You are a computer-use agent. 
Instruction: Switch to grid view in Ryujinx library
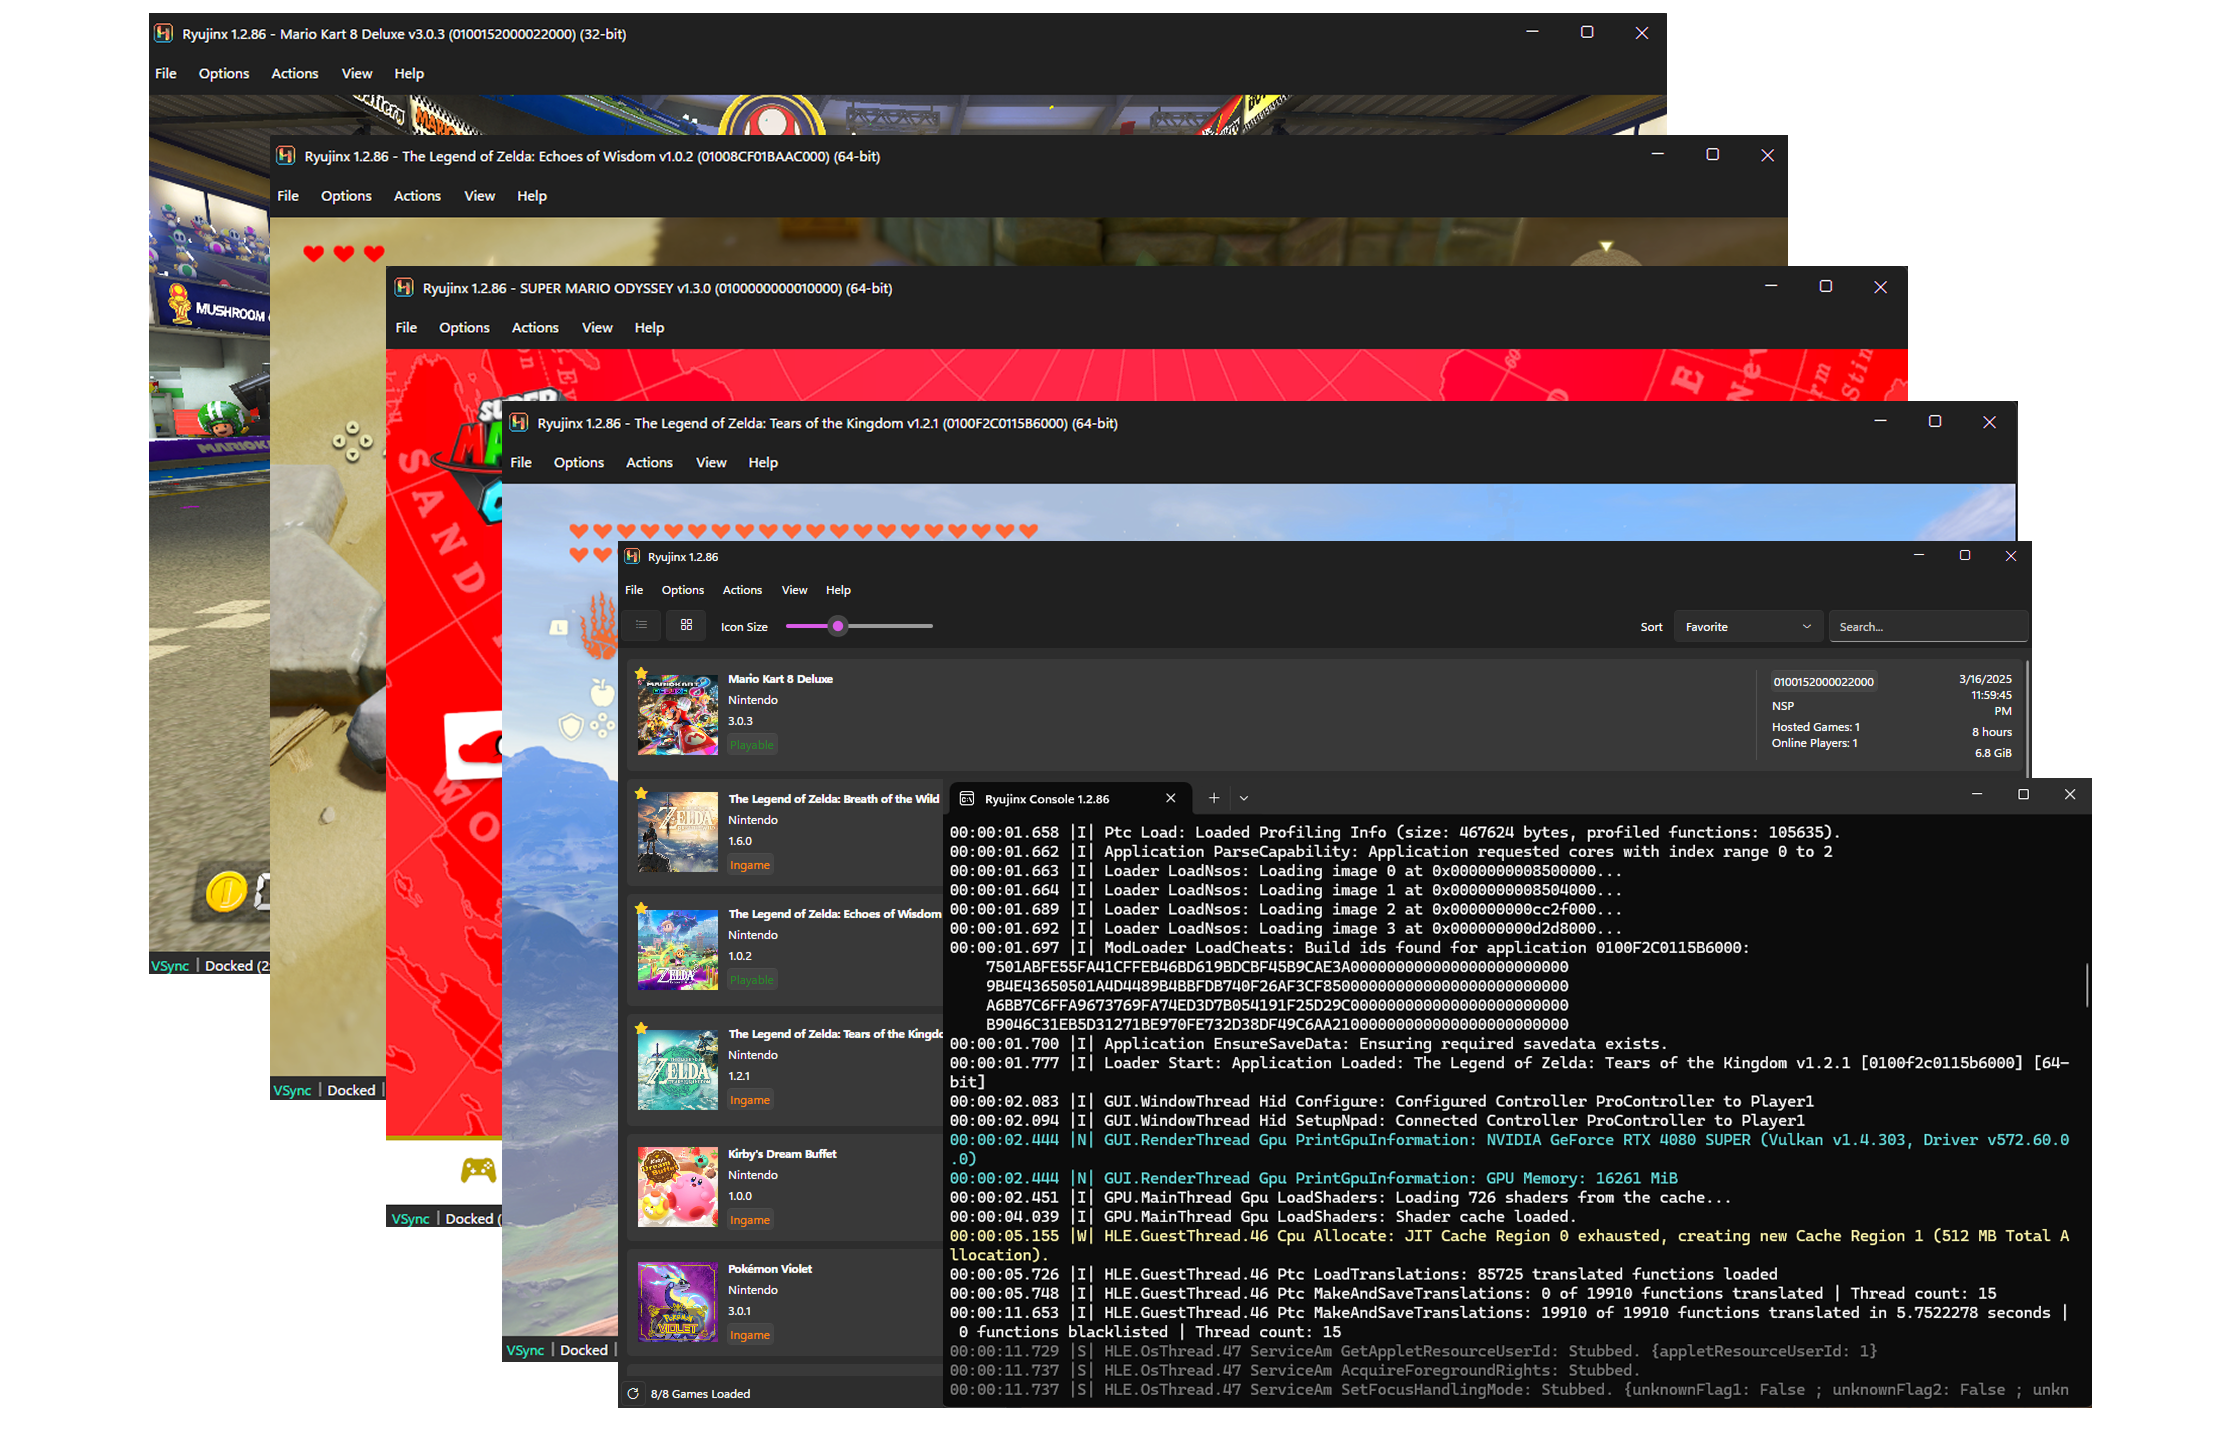click(x=686, y=626)
